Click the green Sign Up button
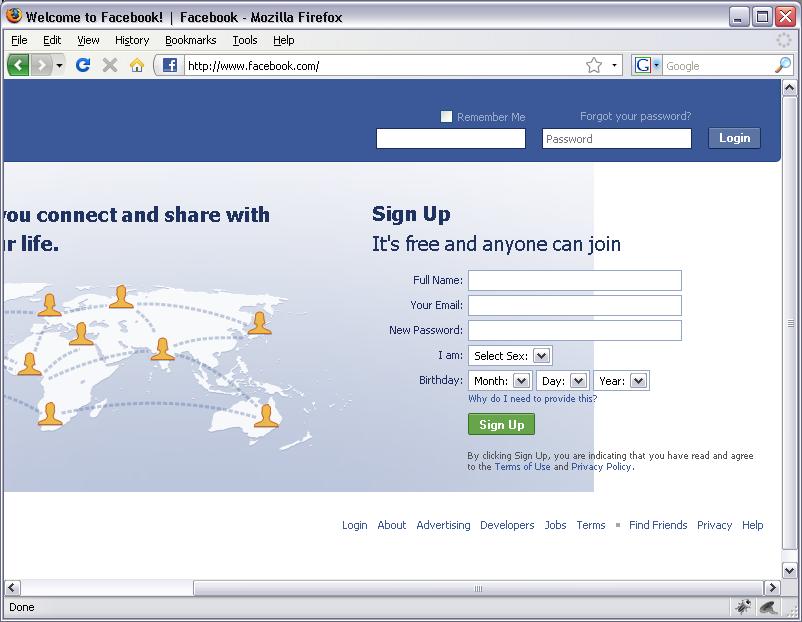 coord(500,424)
